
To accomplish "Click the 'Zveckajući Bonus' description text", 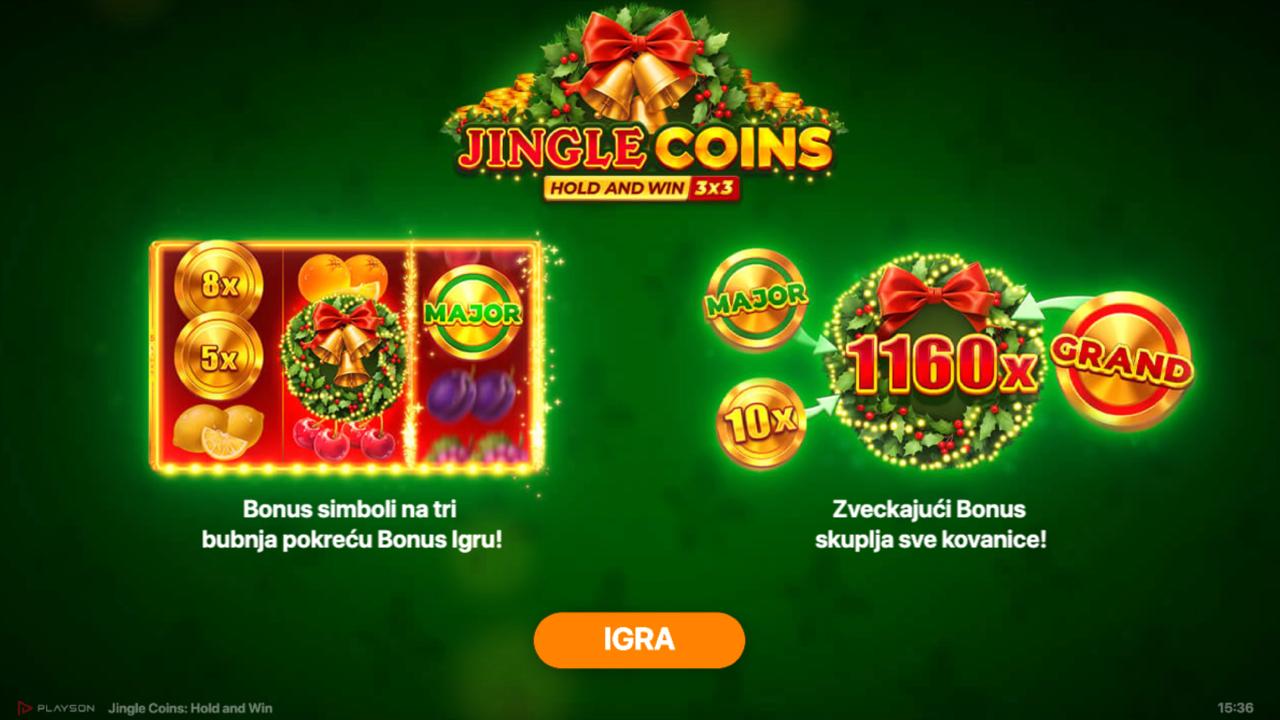I will click(930, 524).
